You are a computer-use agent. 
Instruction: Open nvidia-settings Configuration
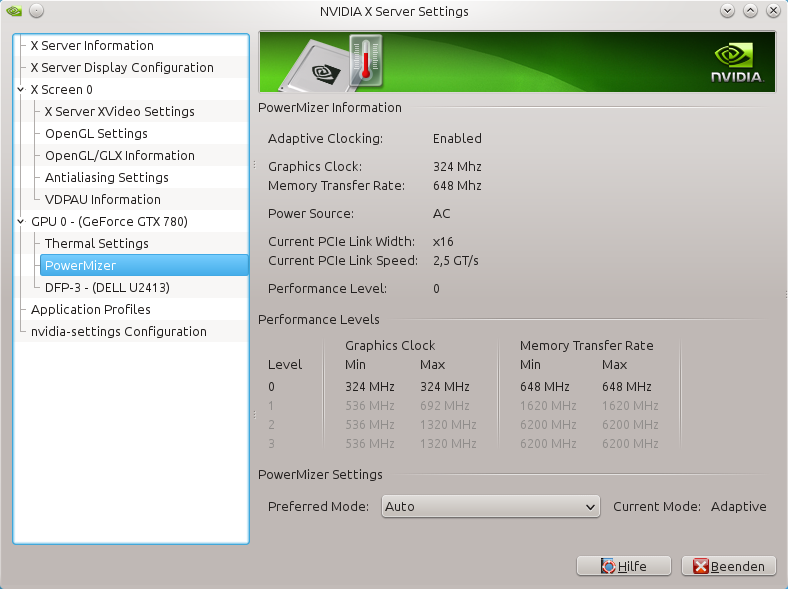[119, 332]
